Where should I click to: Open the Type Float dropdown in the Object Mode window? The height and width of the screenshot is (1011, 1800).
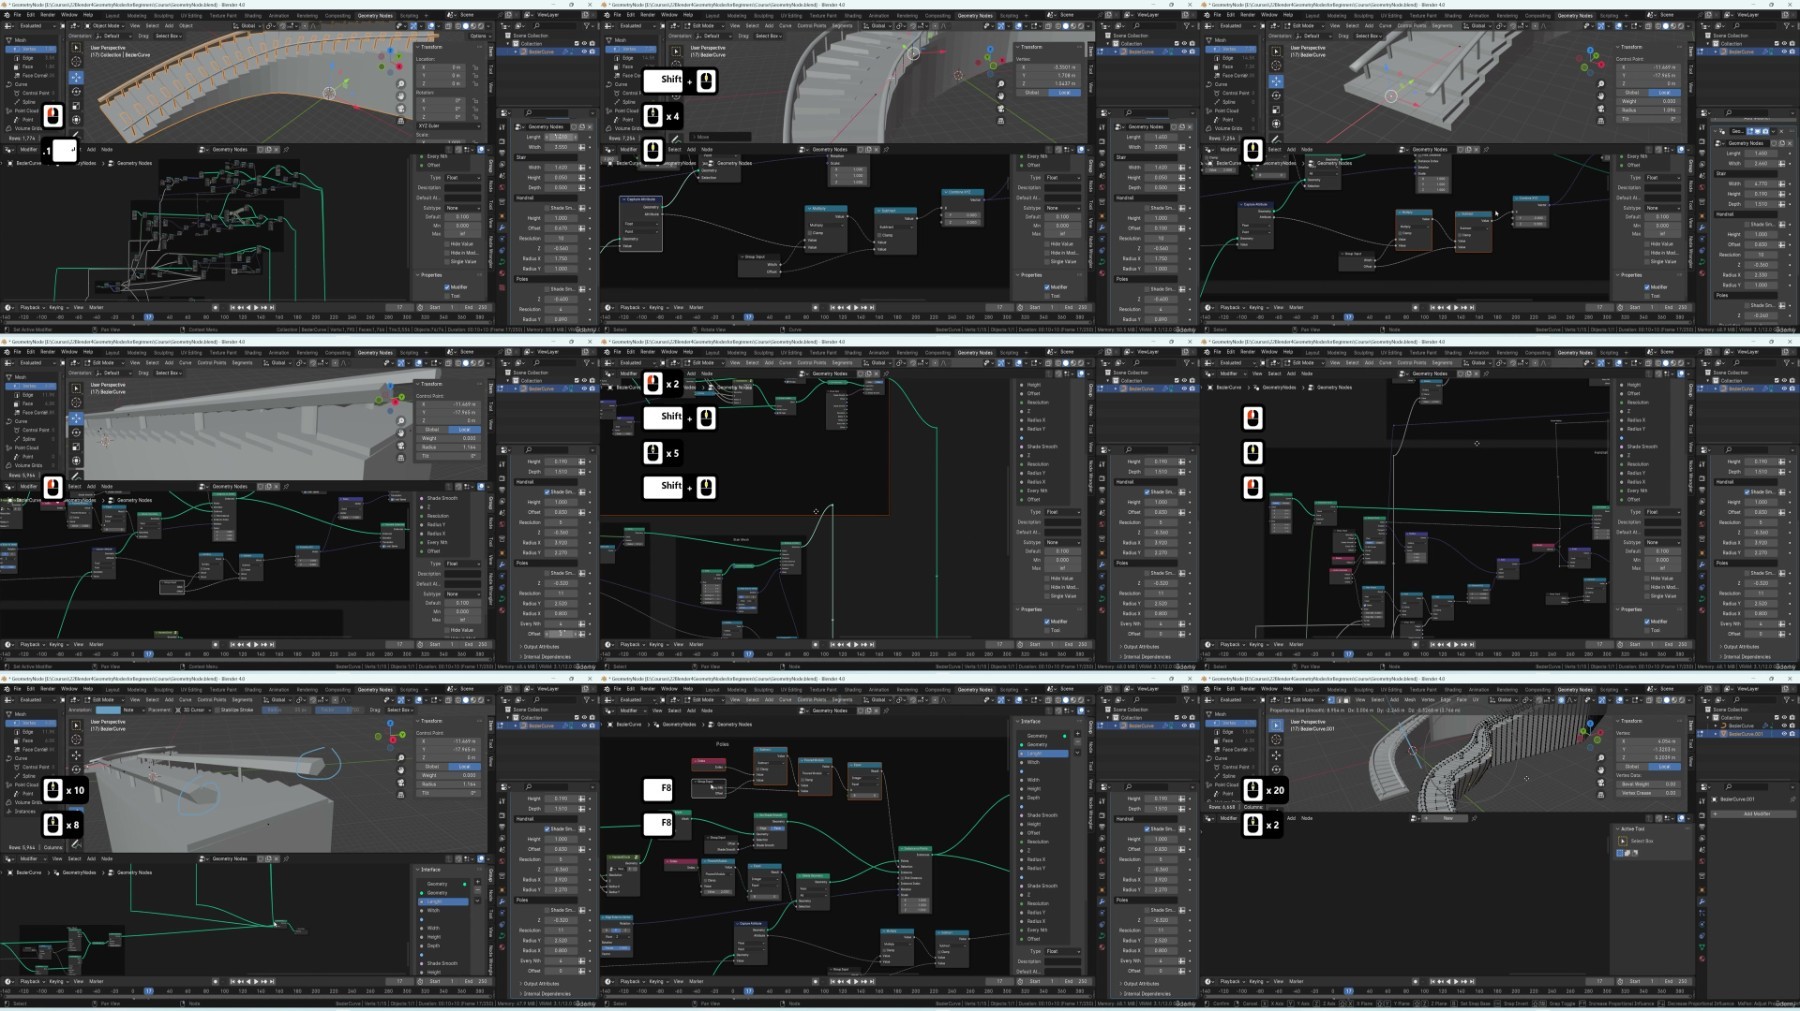(462, 178)
